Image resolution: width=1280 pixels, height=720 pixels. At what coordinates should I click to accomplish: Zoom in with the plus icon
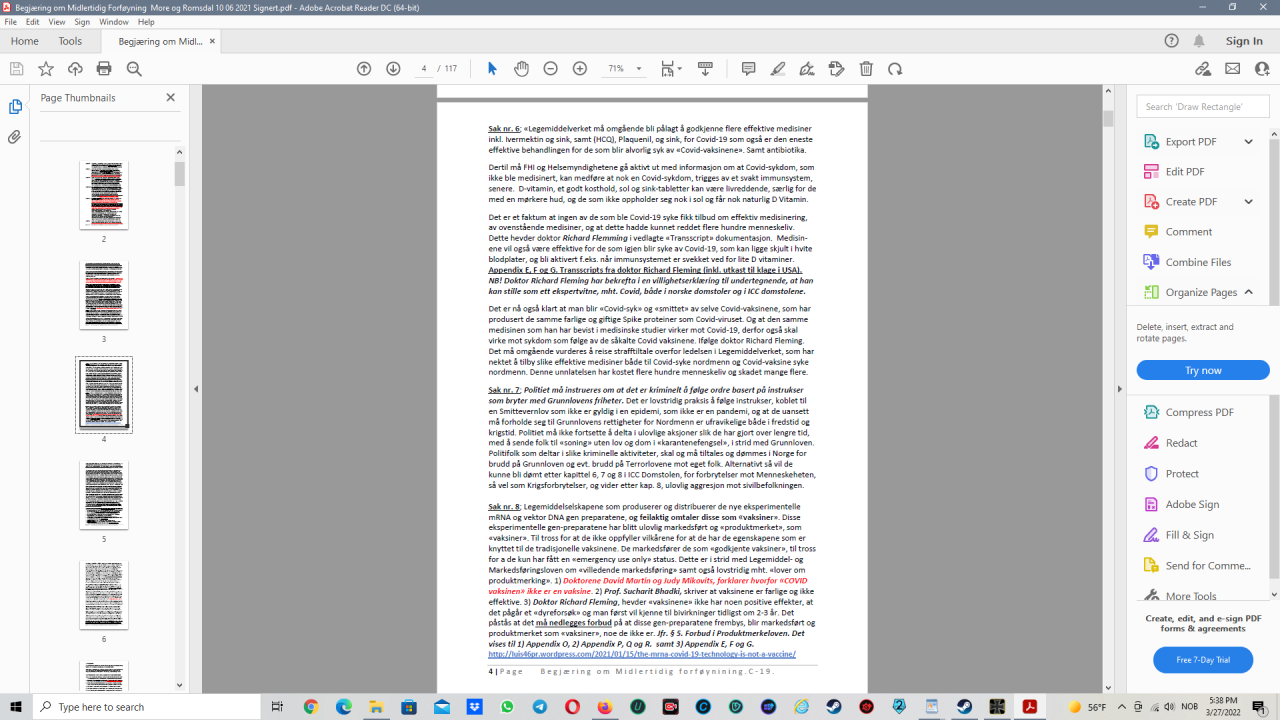click(580, 69)
